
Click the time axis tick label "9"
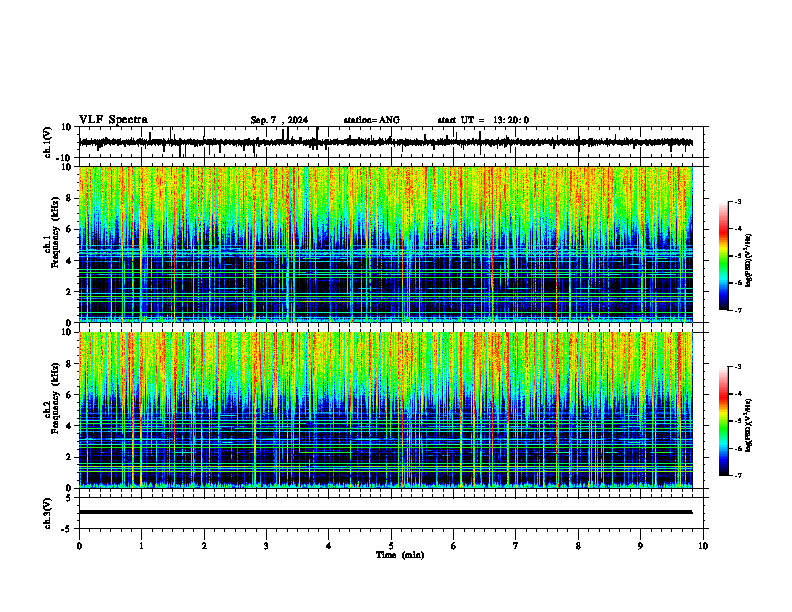640,546
